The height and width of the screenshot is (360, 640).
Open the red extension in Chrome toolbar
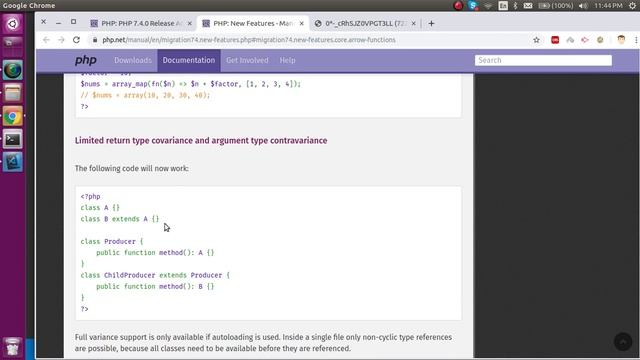point(555,40)
